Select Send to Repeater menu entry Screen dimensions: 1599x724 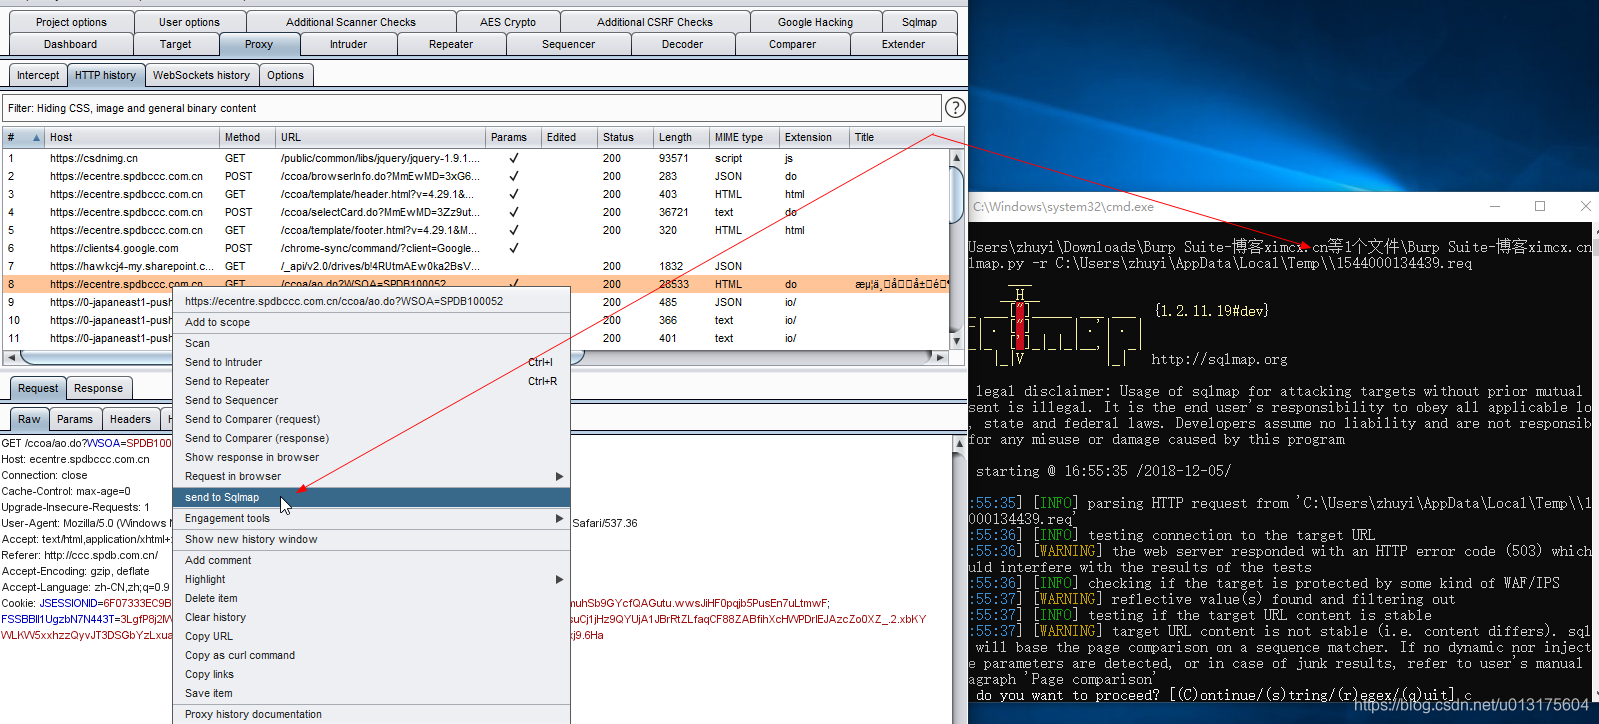[x=371, y=381]
